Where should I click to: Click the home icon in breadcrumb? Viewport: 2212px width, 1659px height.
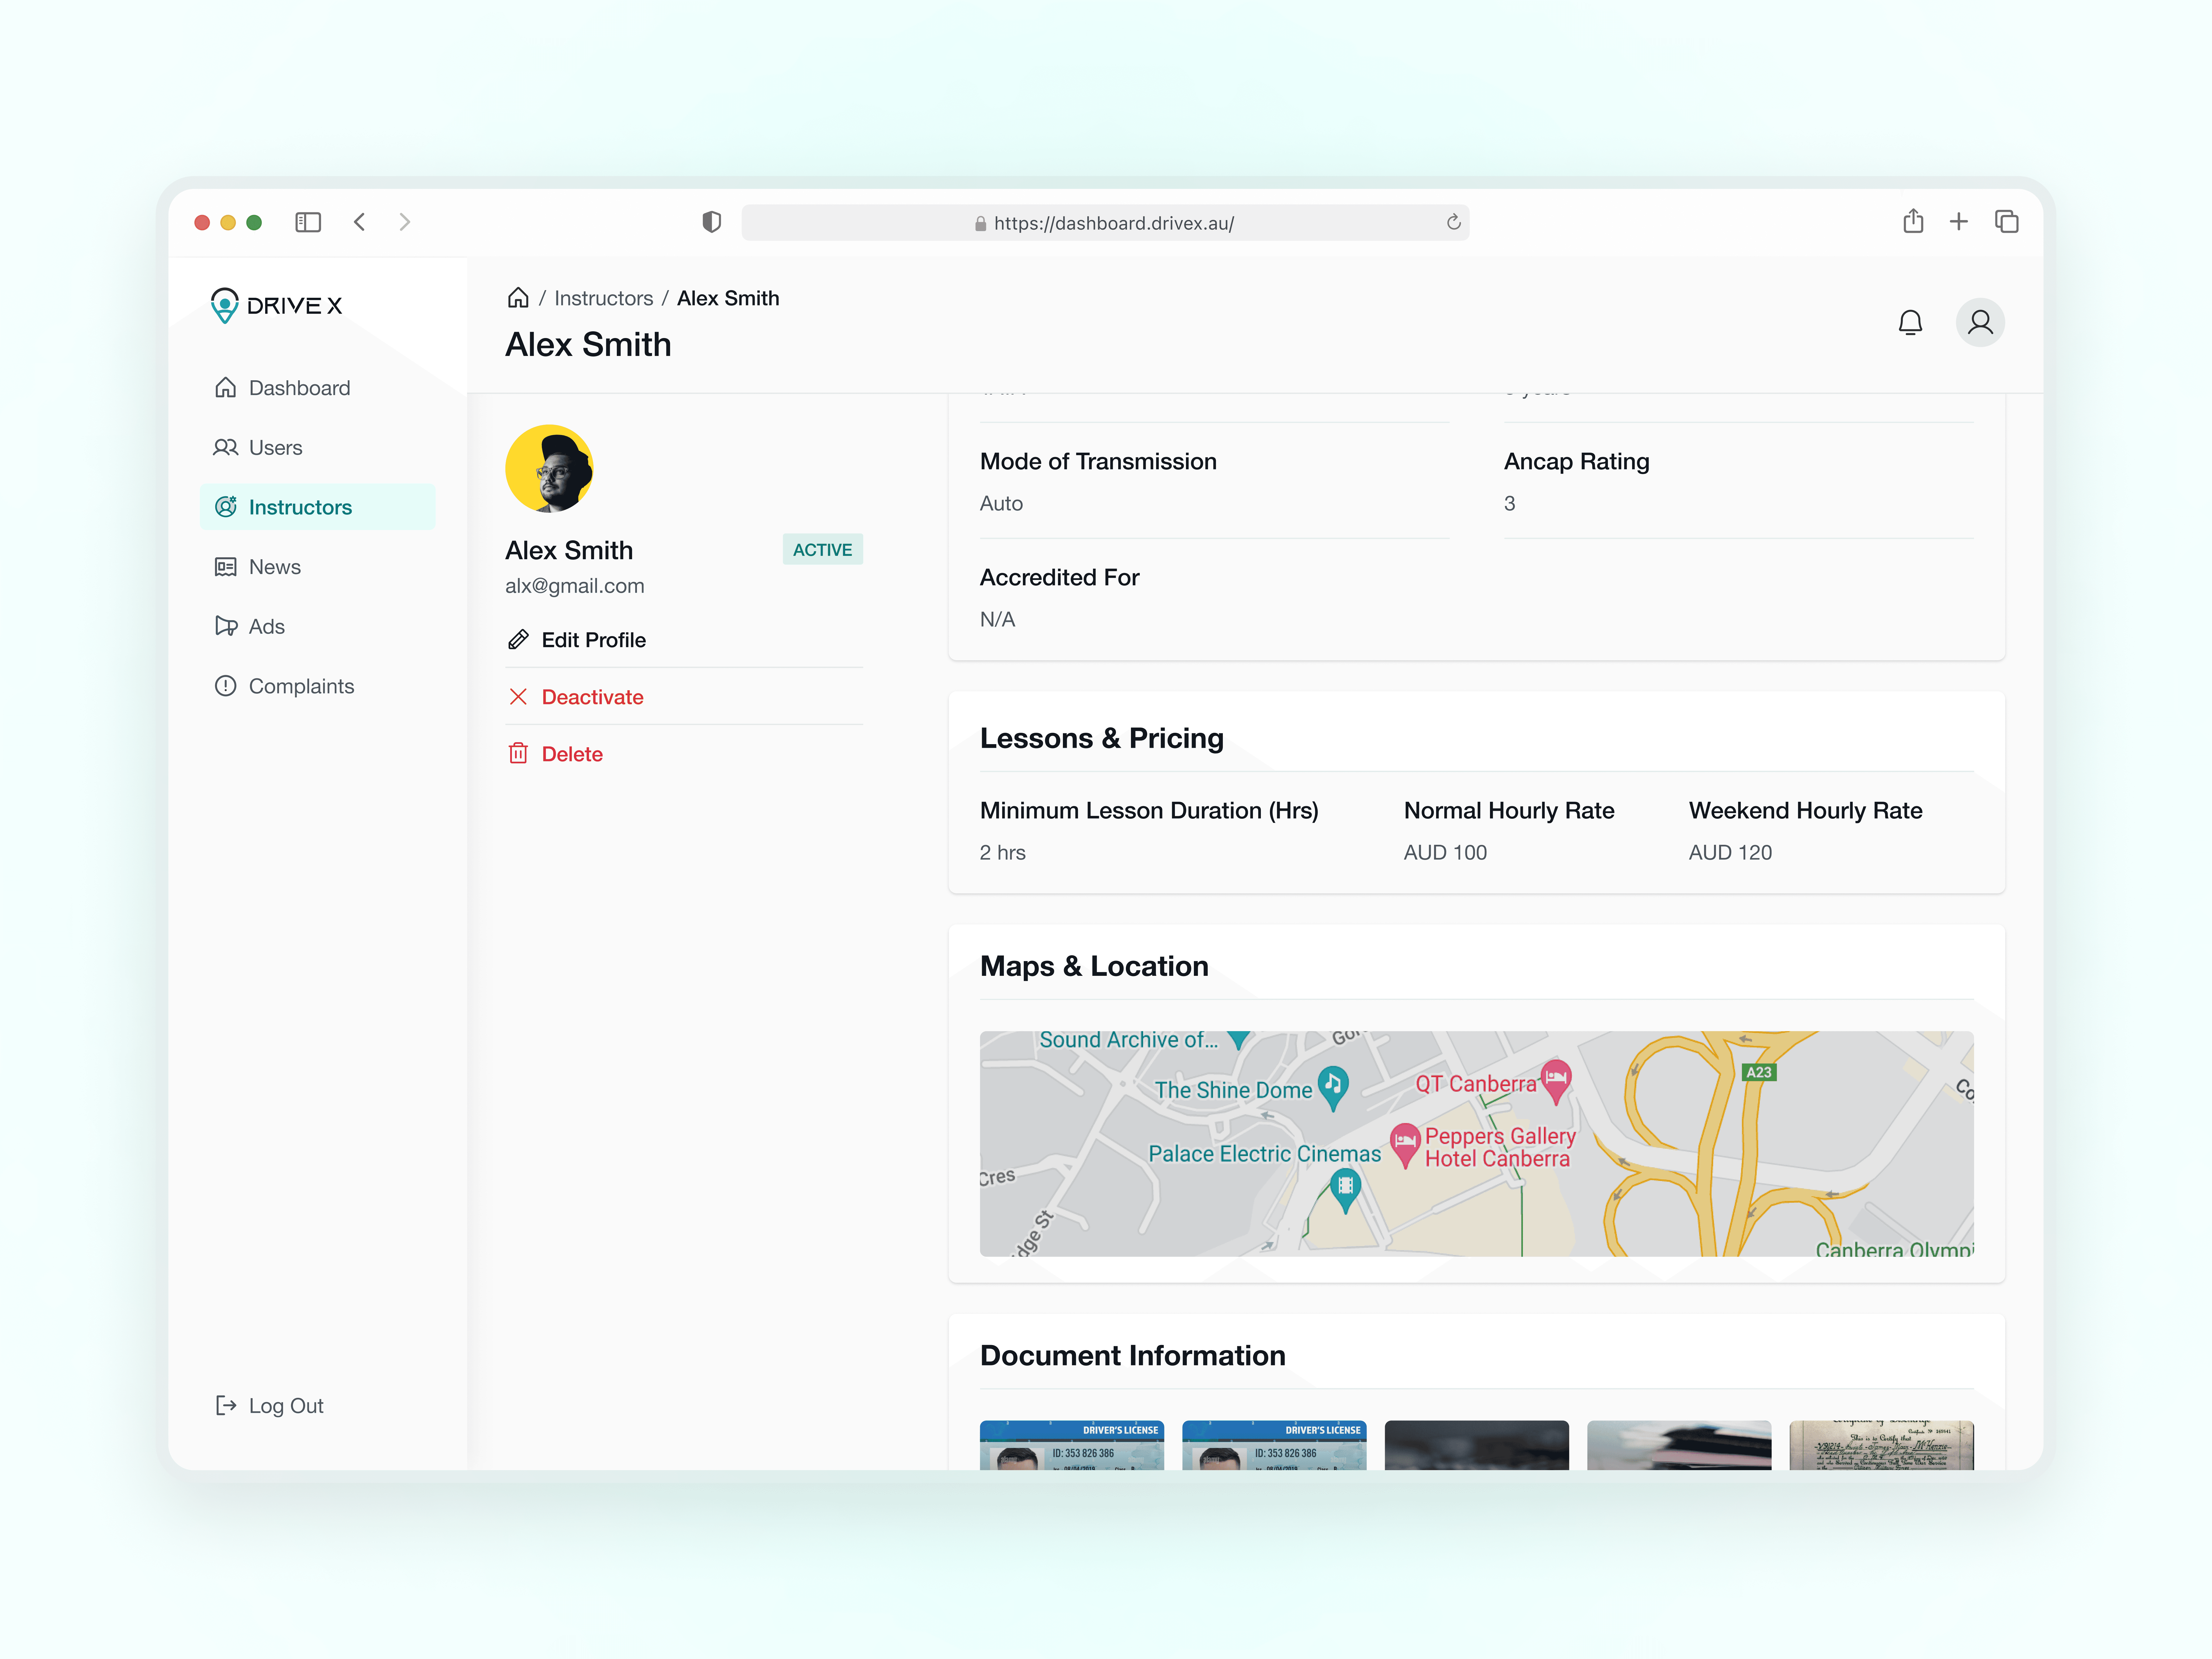(x=518, y=298)
